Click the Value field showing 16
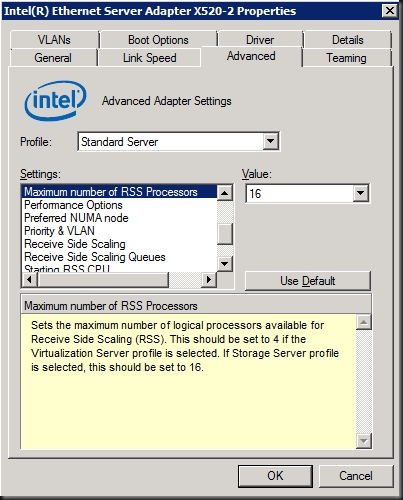This screenshot has height=500, width=403. [307, 193]
